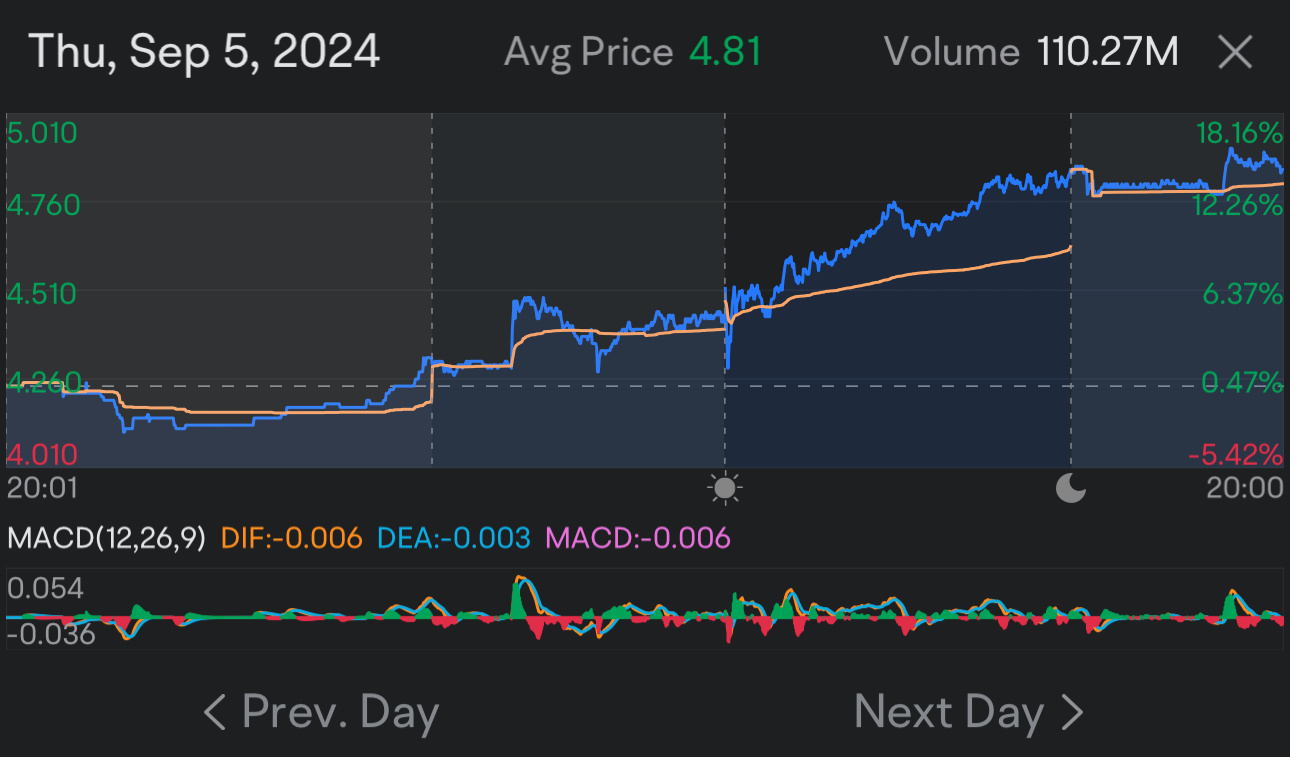Go to Prev. Day chart

tap(321, 712)
